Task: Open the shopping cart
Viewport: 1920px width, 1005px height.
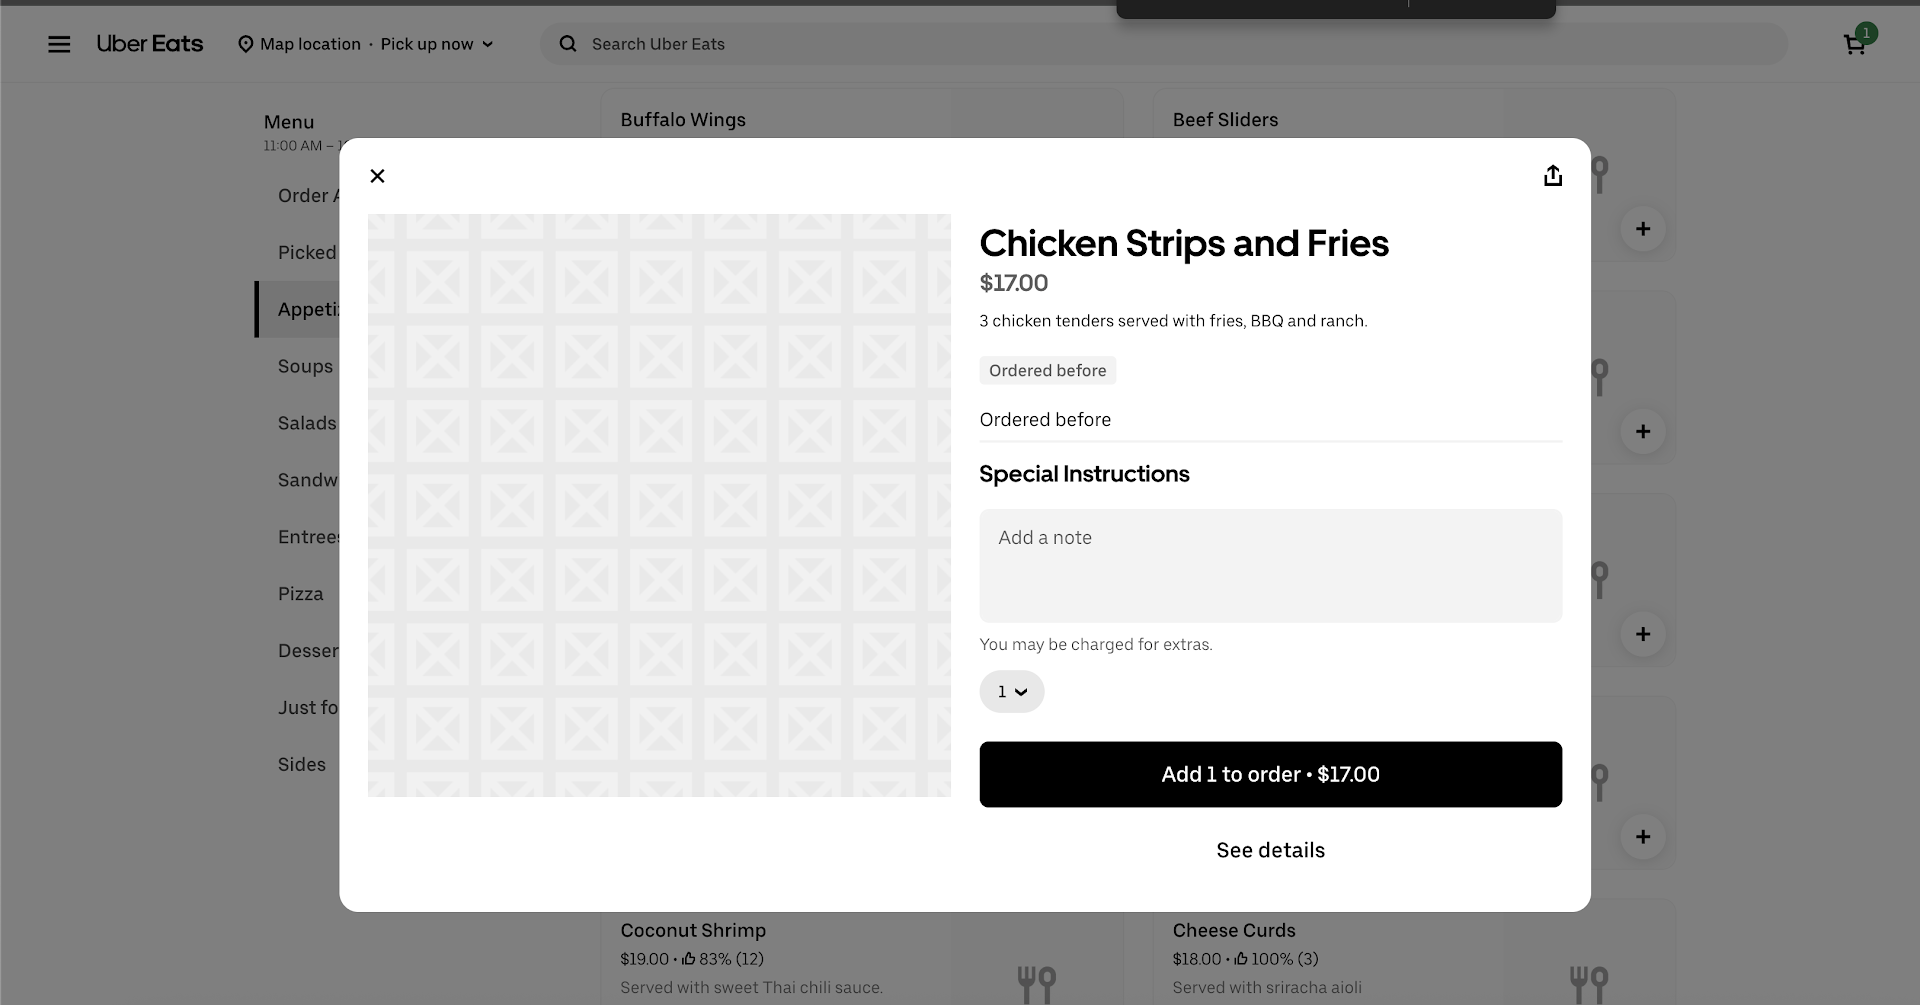Action: pyautogui.click(x=1855, y=44)
